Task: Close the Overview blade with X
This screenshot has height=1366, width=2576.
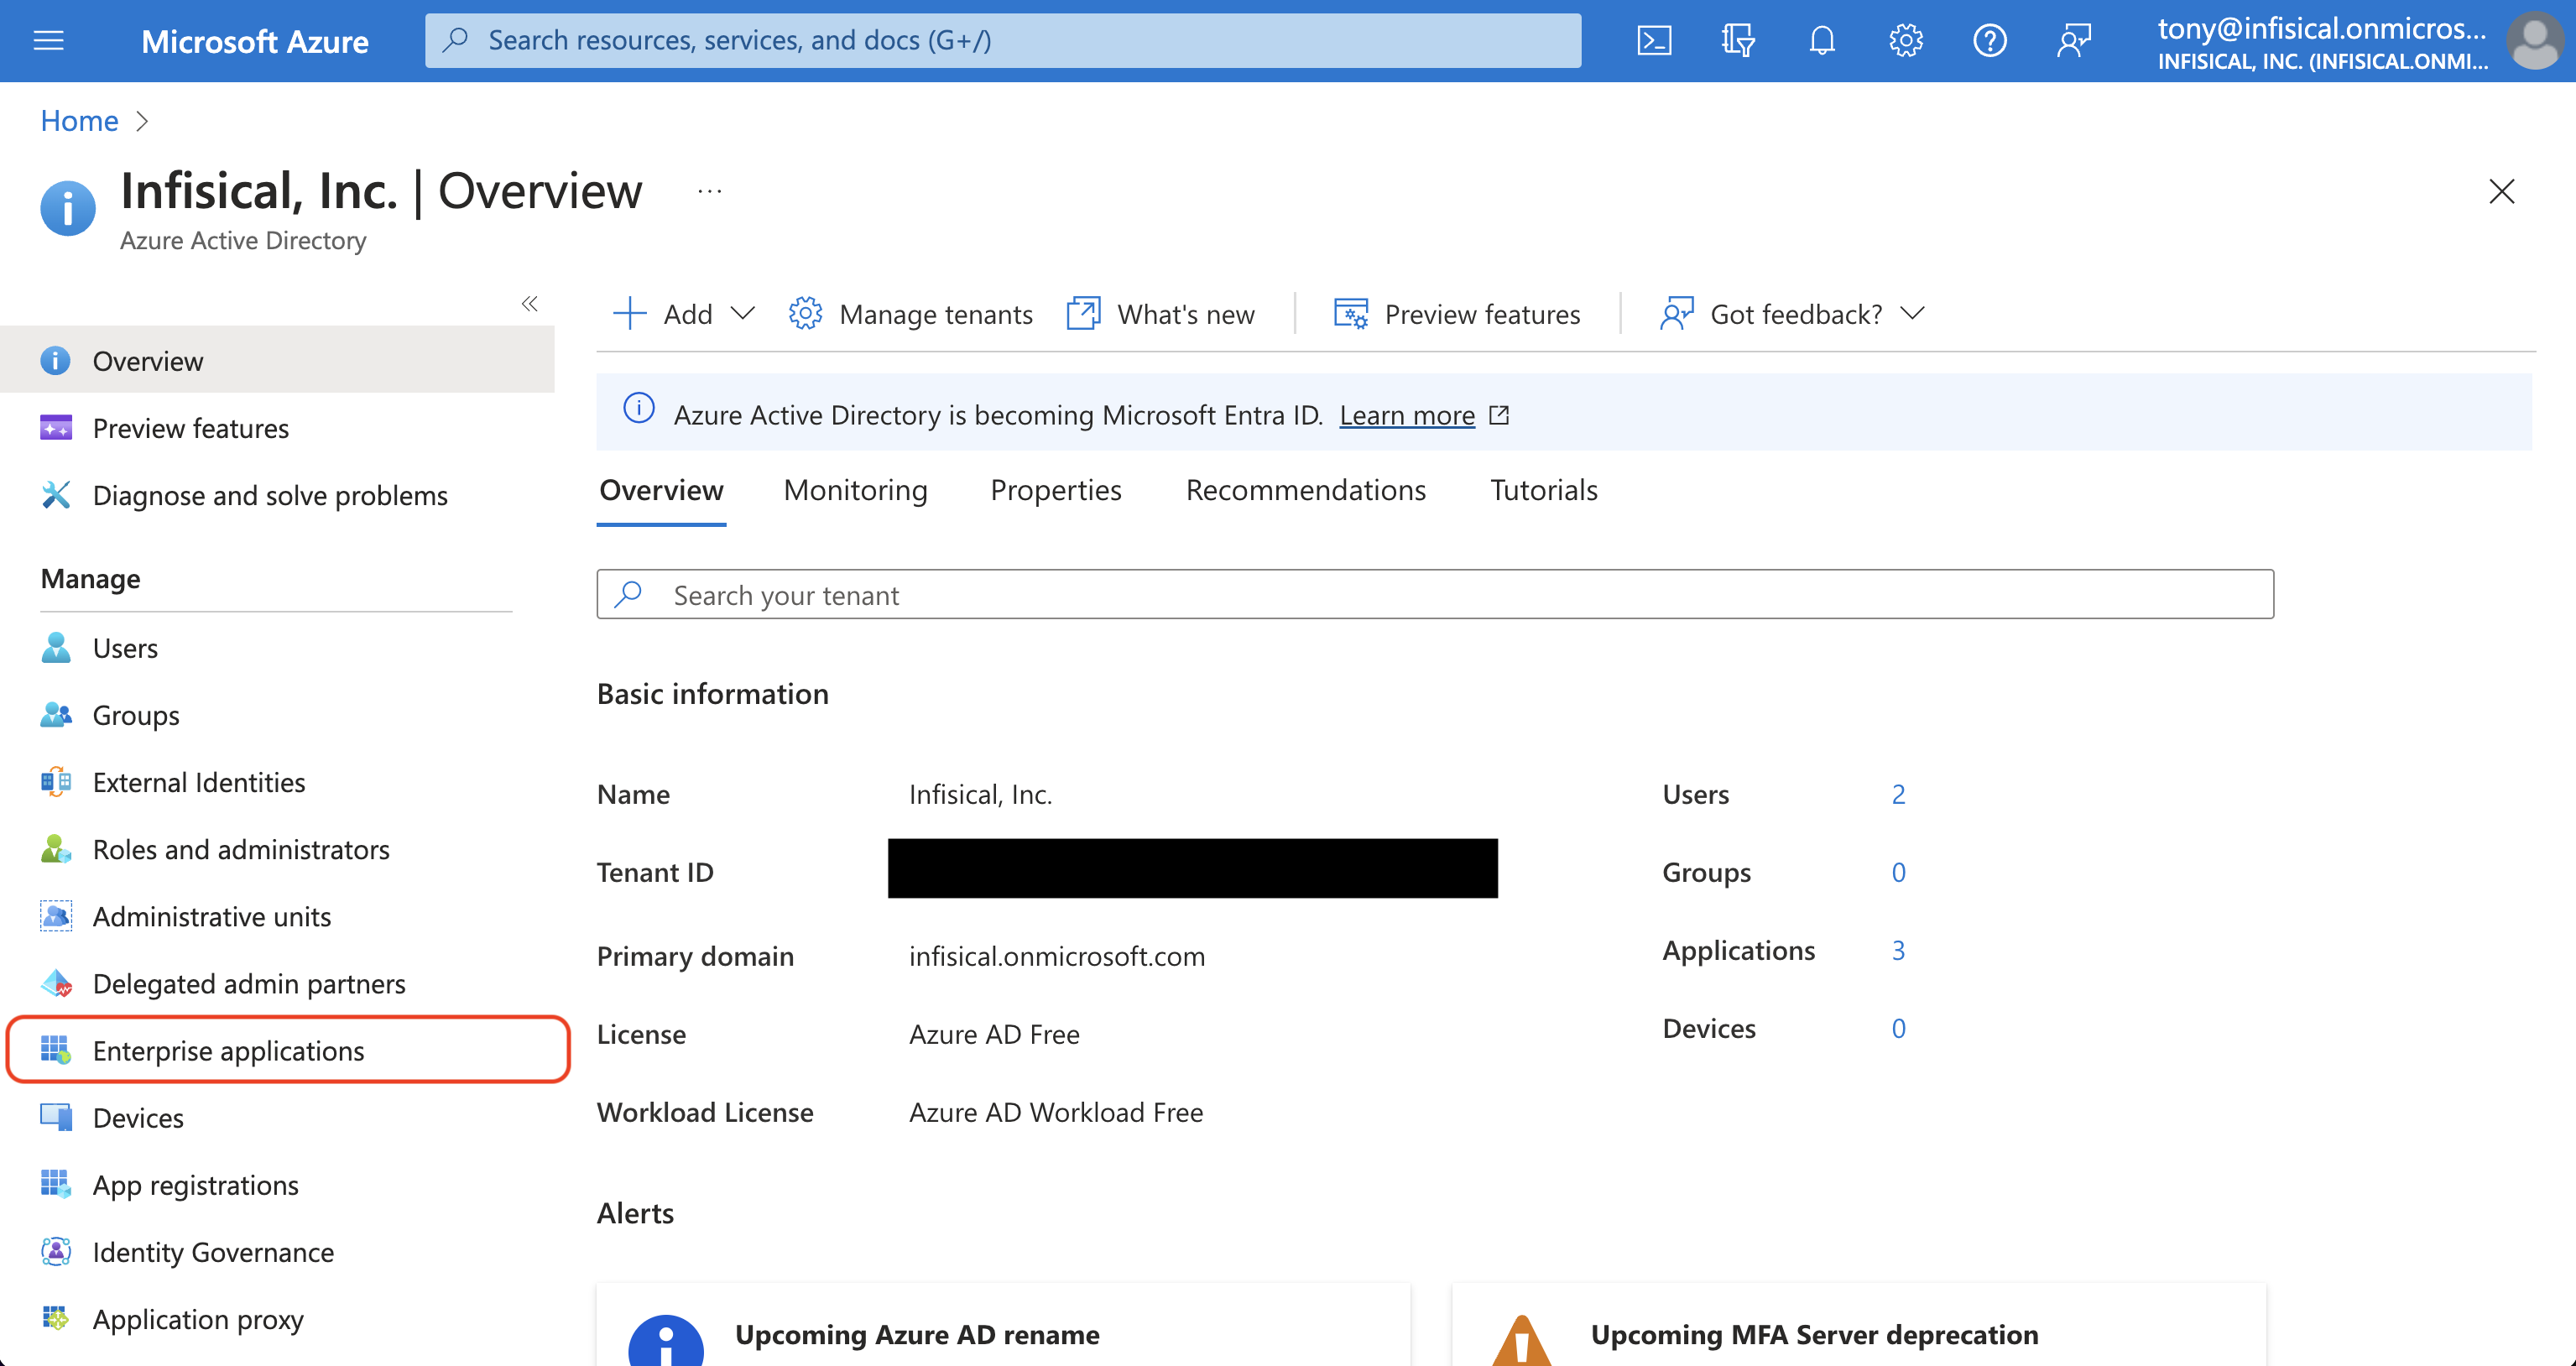Action: pyautogui.click(x=2501, y=191)
